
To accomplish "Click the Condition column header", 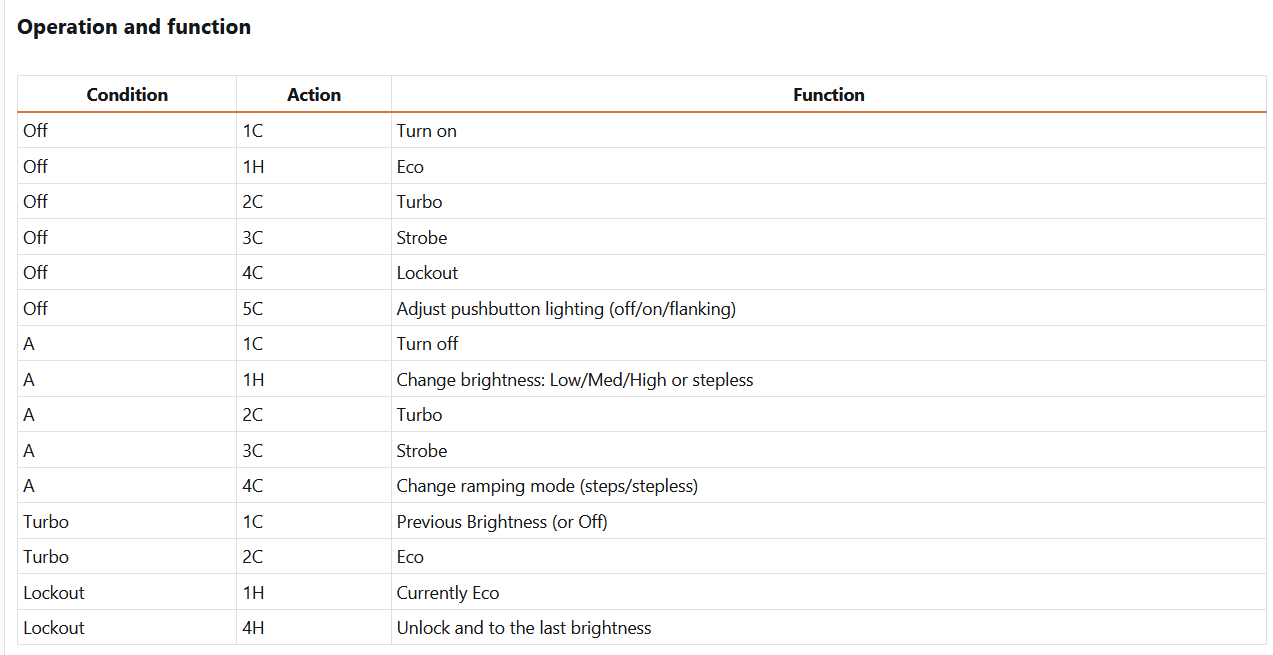I will click(x=127, y=95).
